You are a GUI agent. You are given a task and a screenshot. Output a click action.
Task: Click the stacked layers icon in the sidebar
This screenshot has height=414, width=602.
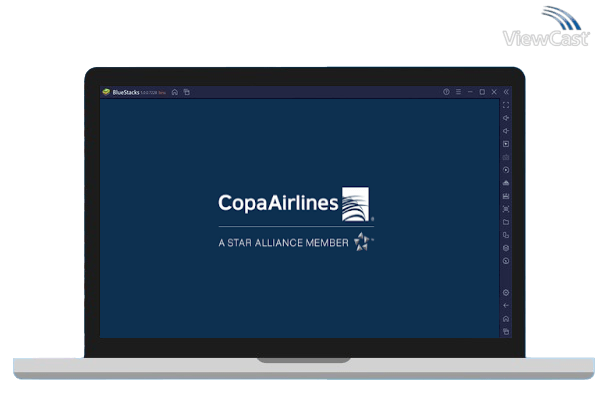(506, 248)
